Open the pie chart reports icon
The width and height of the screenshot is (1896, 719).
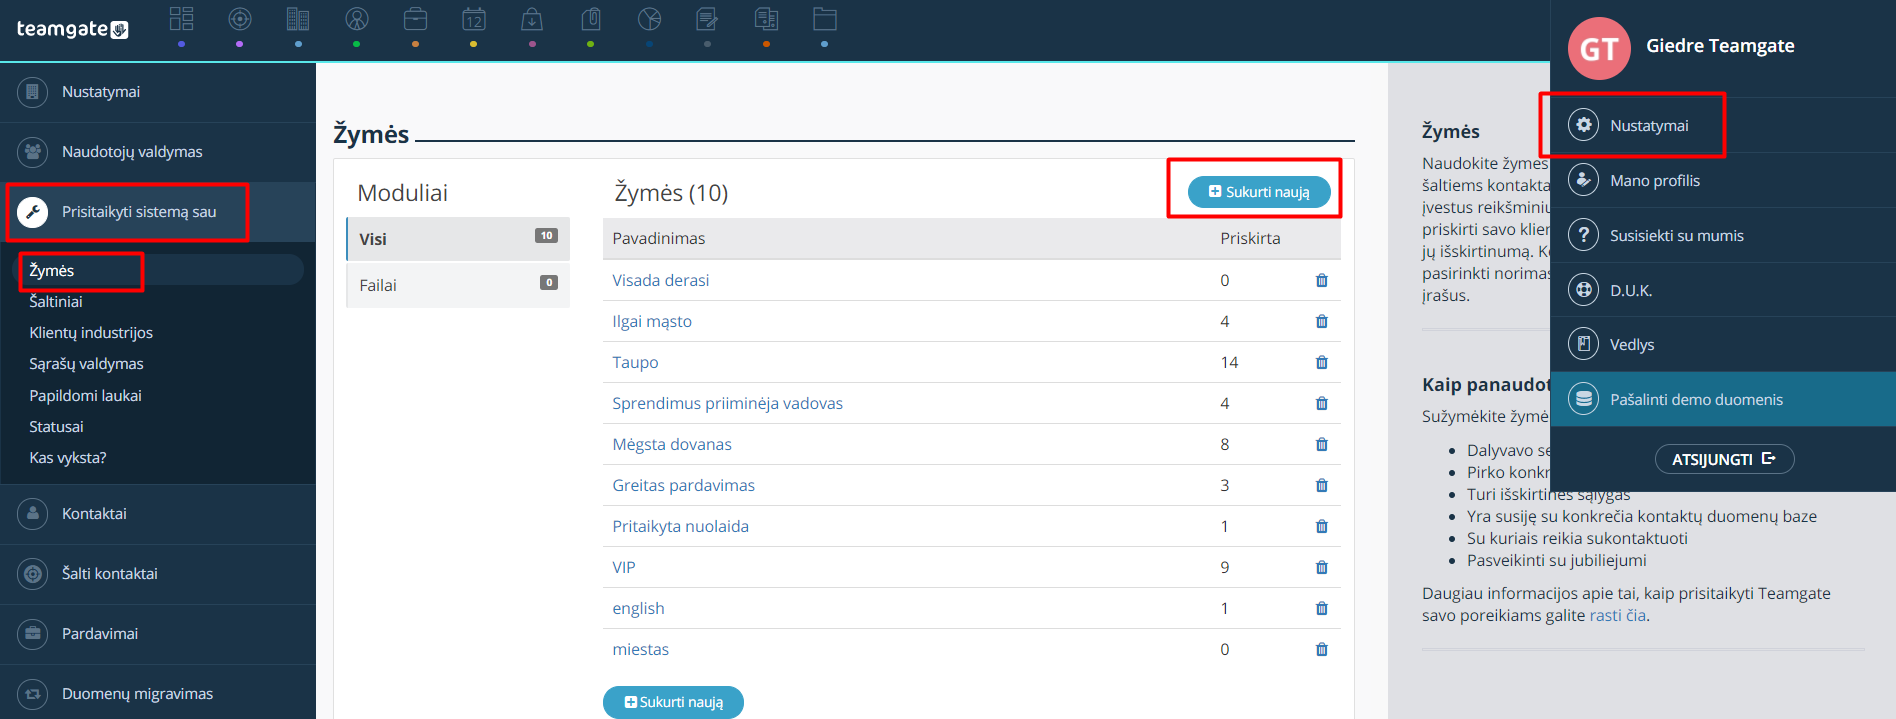point(650,19)
